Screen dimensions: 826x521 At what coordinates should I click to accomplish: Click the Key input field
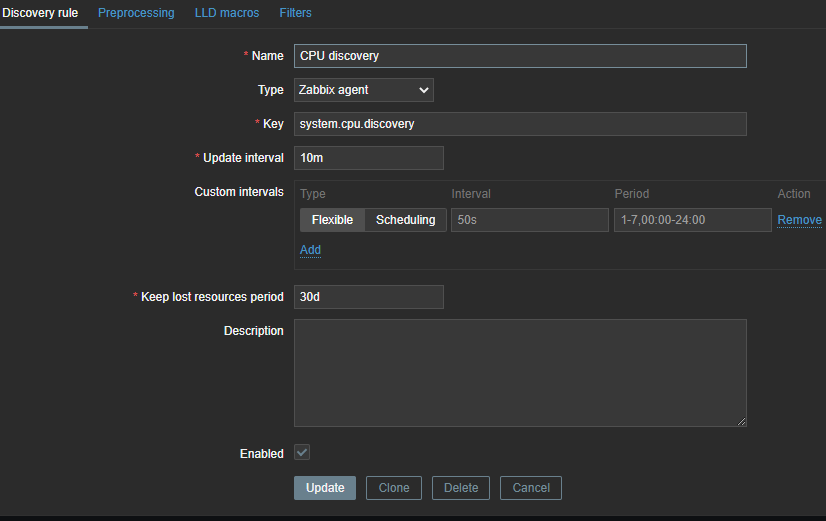[520, 124]
